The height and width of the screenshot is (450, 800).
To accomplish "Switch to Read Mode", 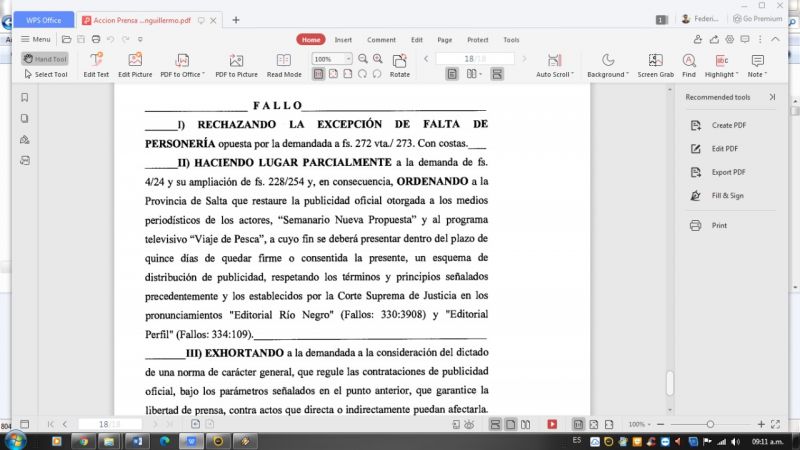I will click(x=284, y=65).
